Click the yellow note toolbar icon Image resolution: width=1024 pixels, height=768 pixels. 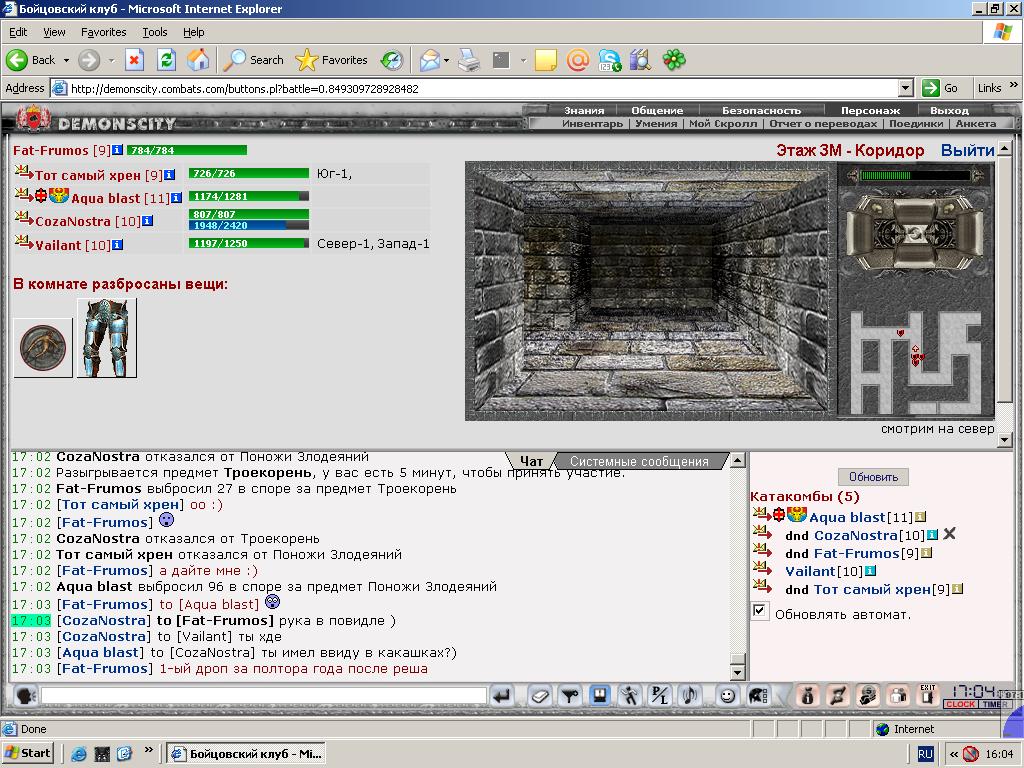pyautogui.click(x=545, y=60)
